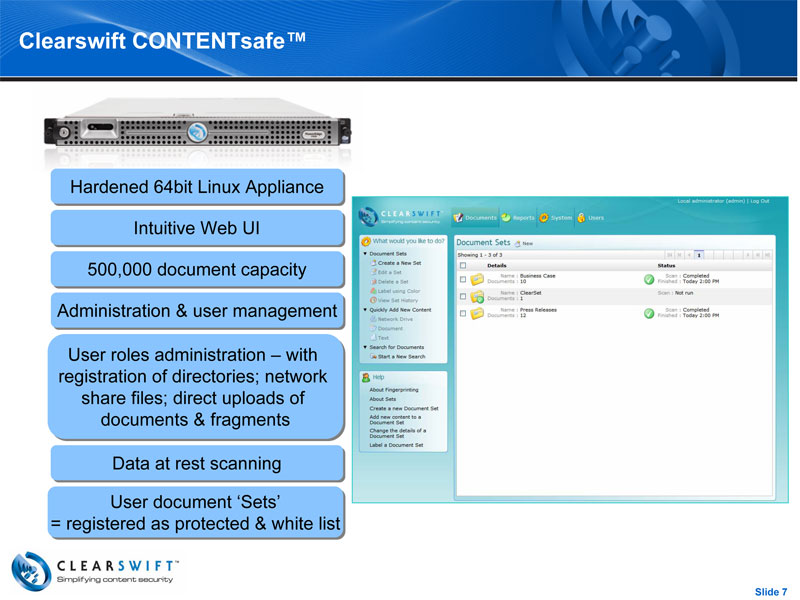
Task: Click the 'ClearSet' set name
Action: pyautogui.click(x=531, y=293)
